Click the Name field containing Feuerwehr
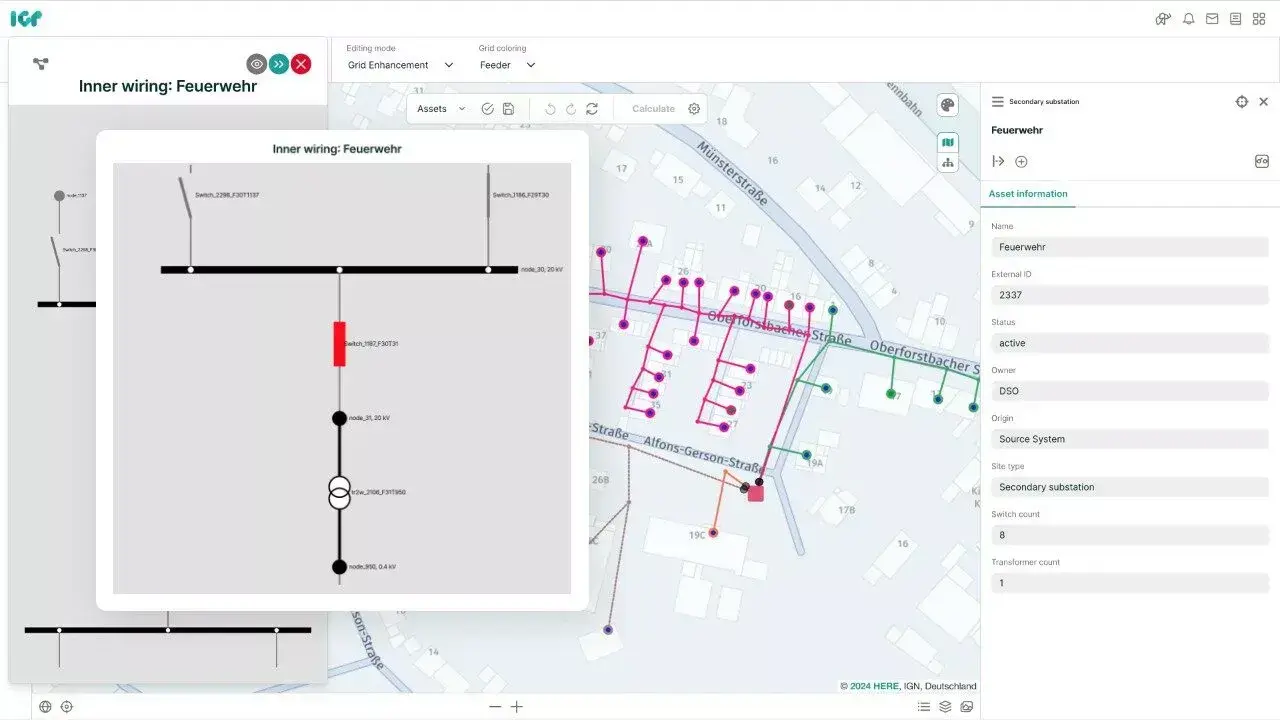 [1129, 247]
